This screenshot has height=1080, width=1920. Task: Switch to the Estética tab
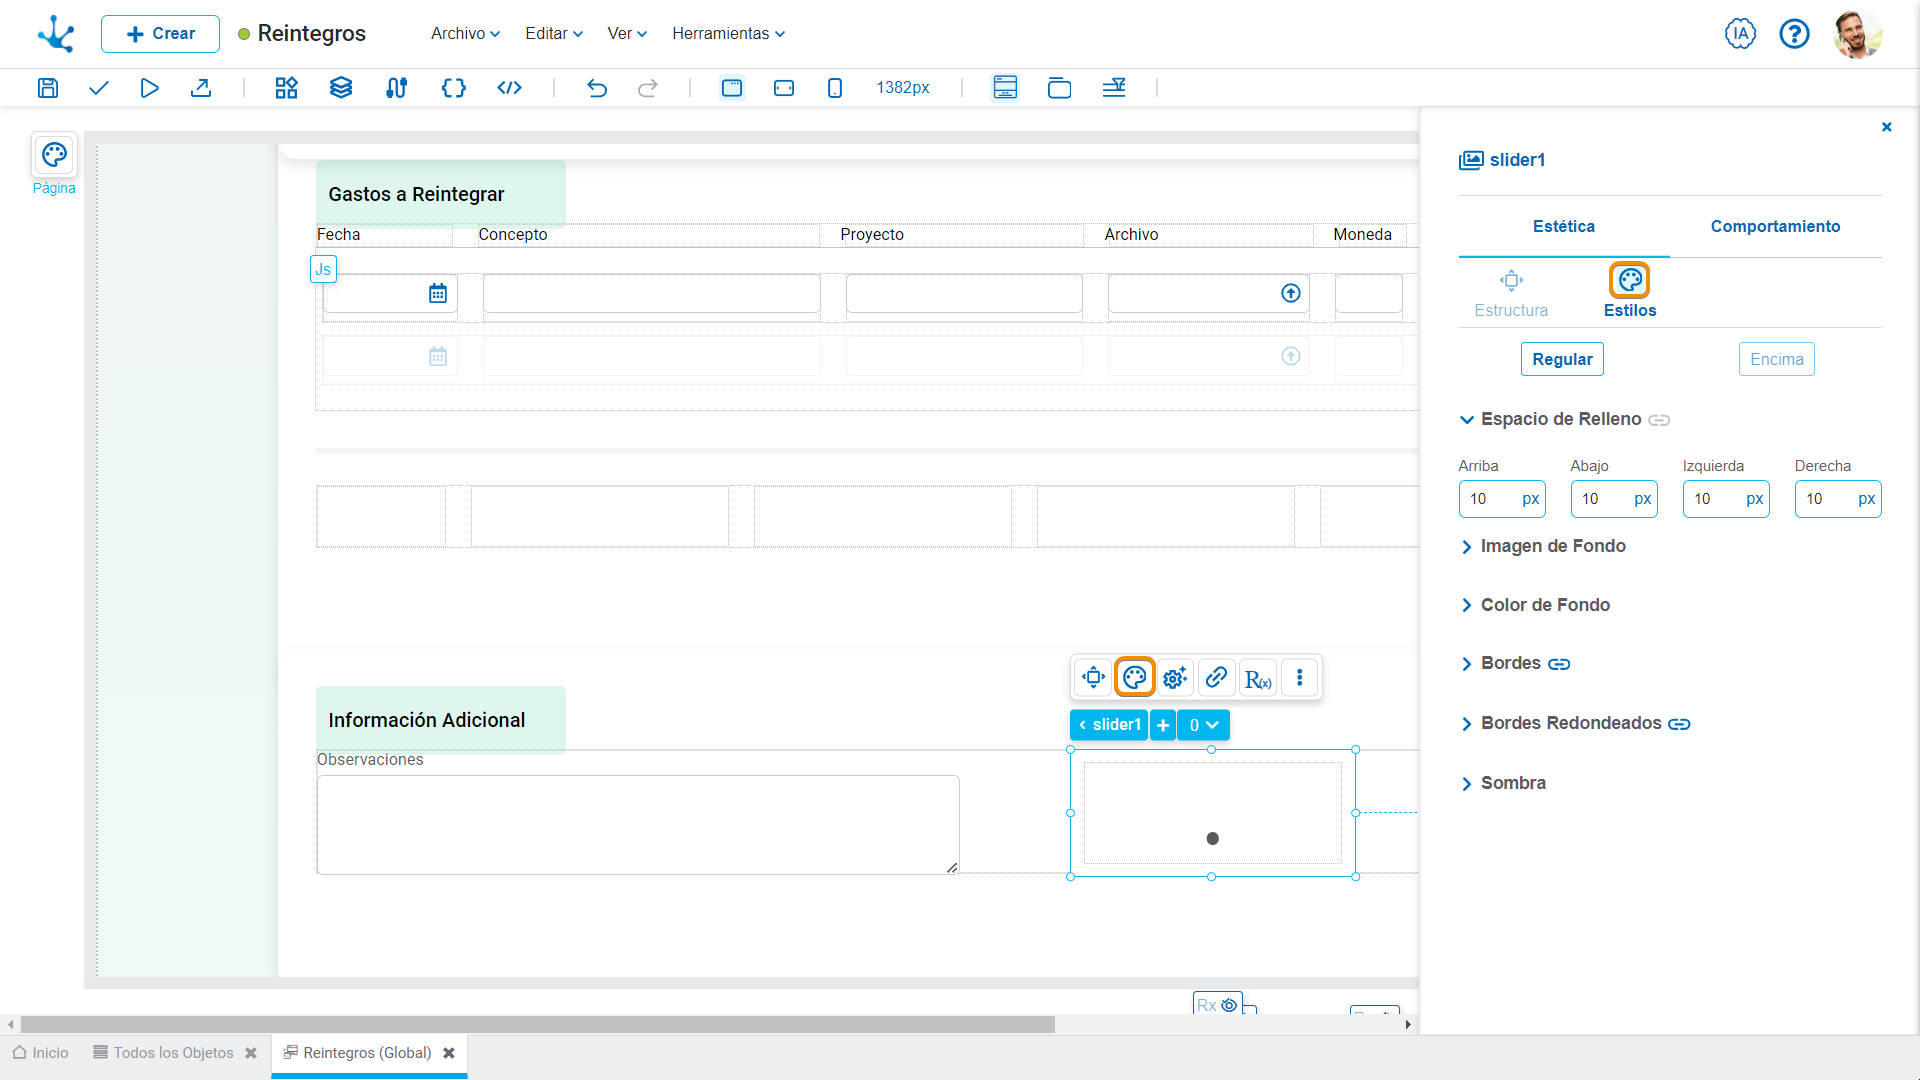[x=1564, y=226]
